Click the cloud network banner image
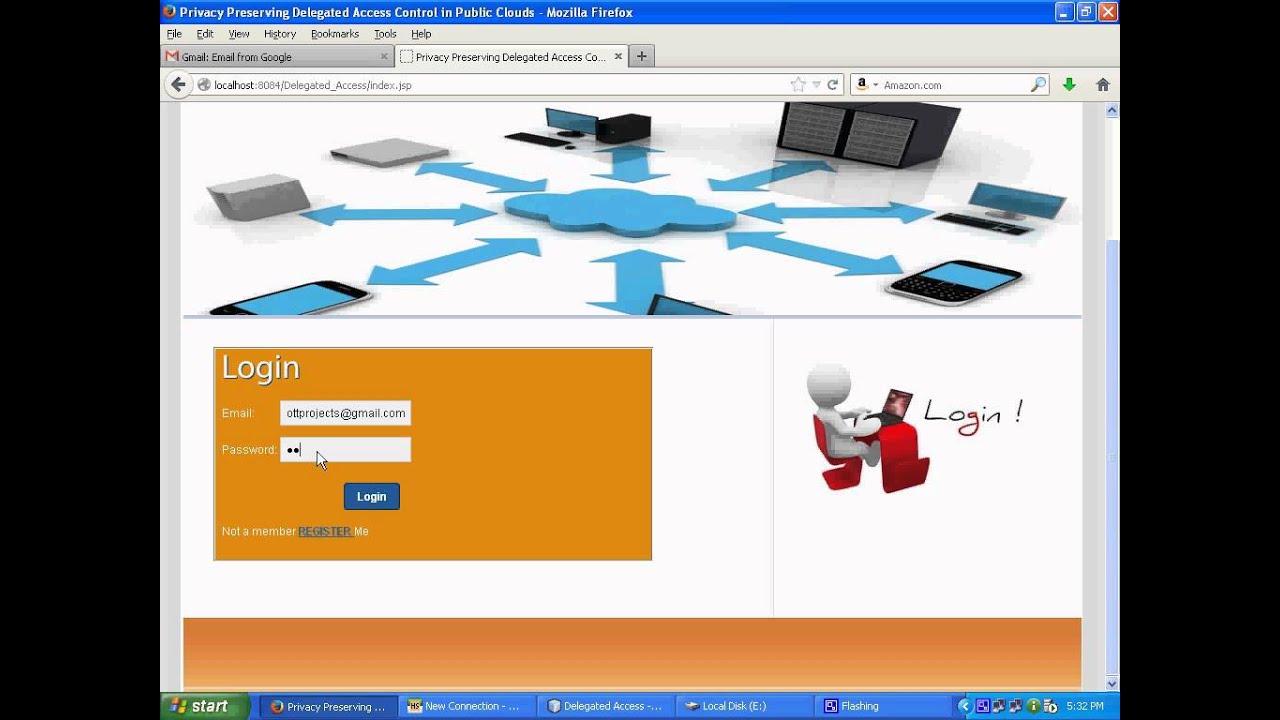The height and width of the screenshot is (720, 1280). (632, 209)
